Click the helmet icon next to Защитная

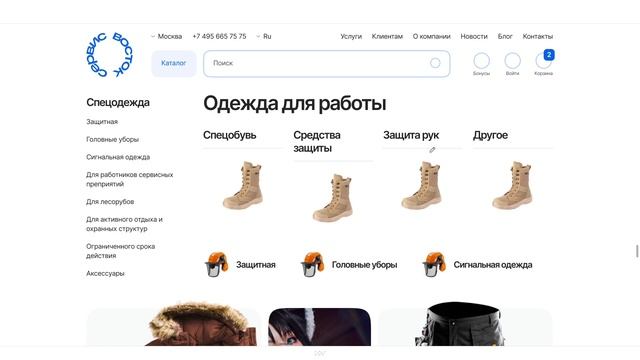216,264
